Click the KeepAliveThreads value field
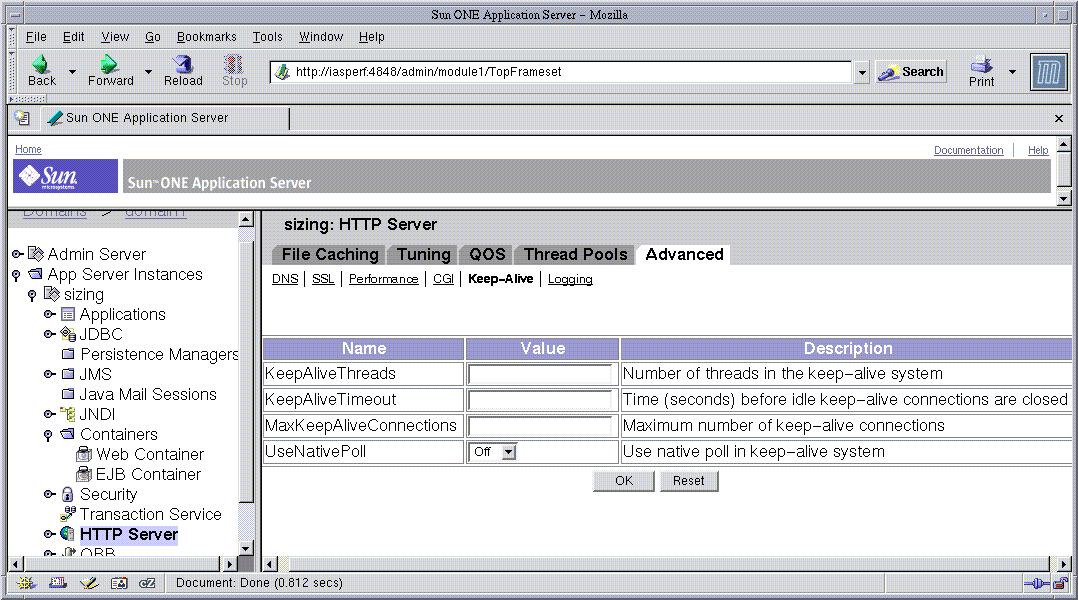This screenshot has height=600, width=1078. pos(540,374)
